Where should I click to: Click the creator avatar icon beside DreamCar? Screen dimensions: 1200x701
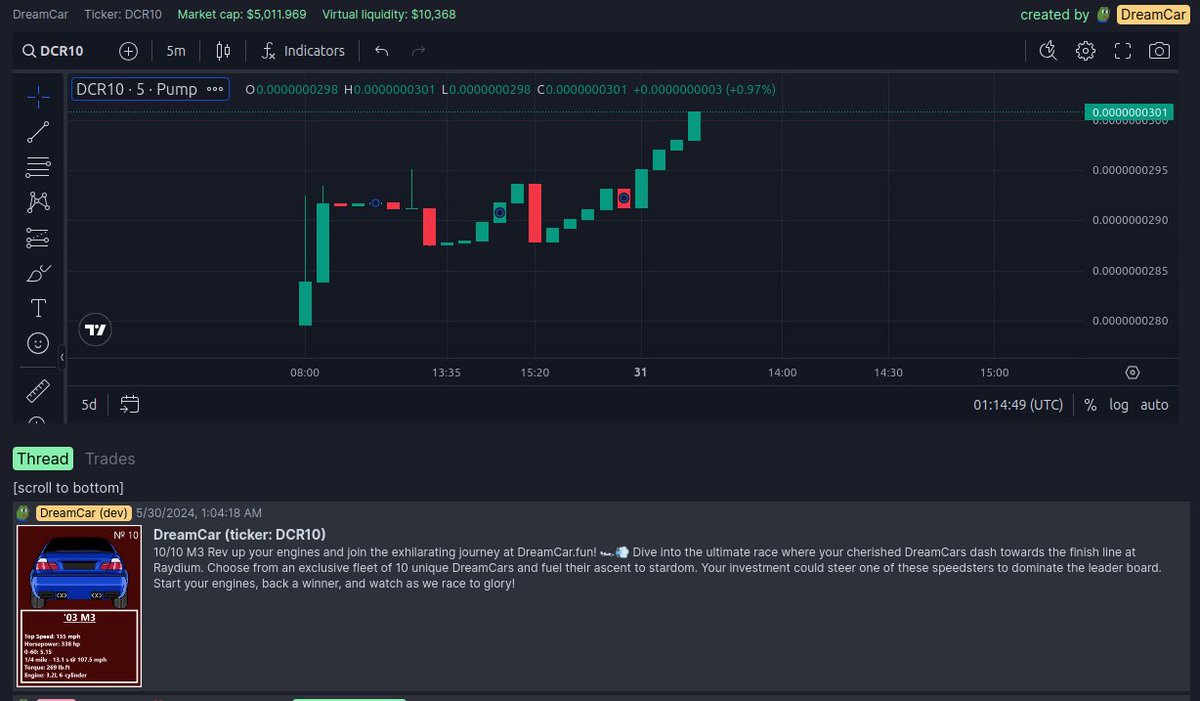(1104, 14)
